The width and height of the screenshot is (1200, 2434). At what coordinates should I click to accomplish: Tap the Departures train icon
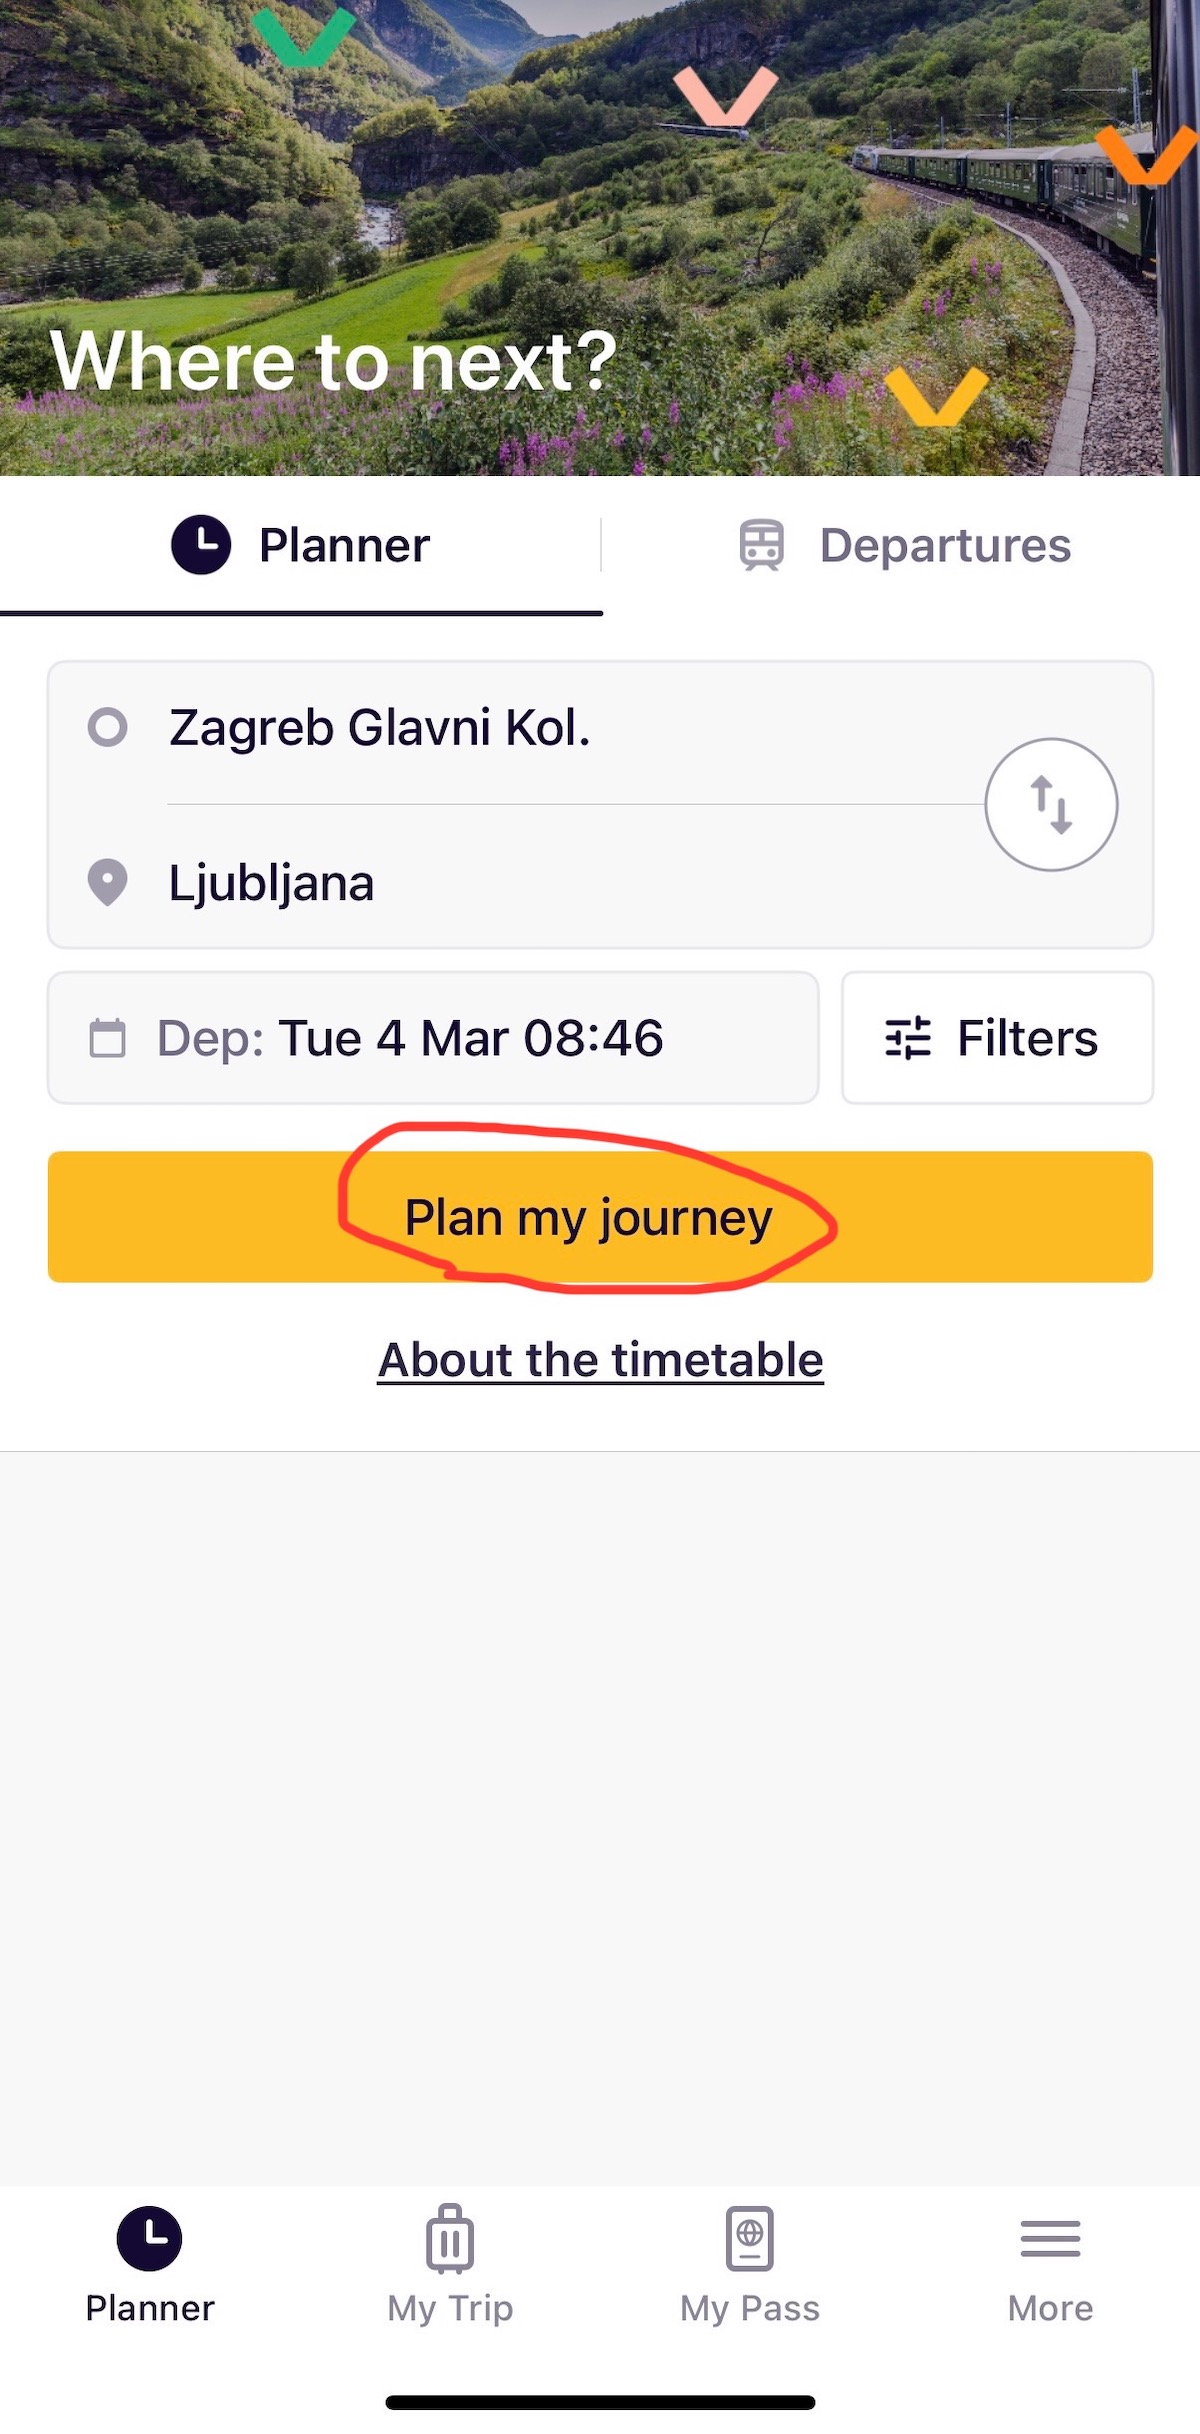click(762, 545)
